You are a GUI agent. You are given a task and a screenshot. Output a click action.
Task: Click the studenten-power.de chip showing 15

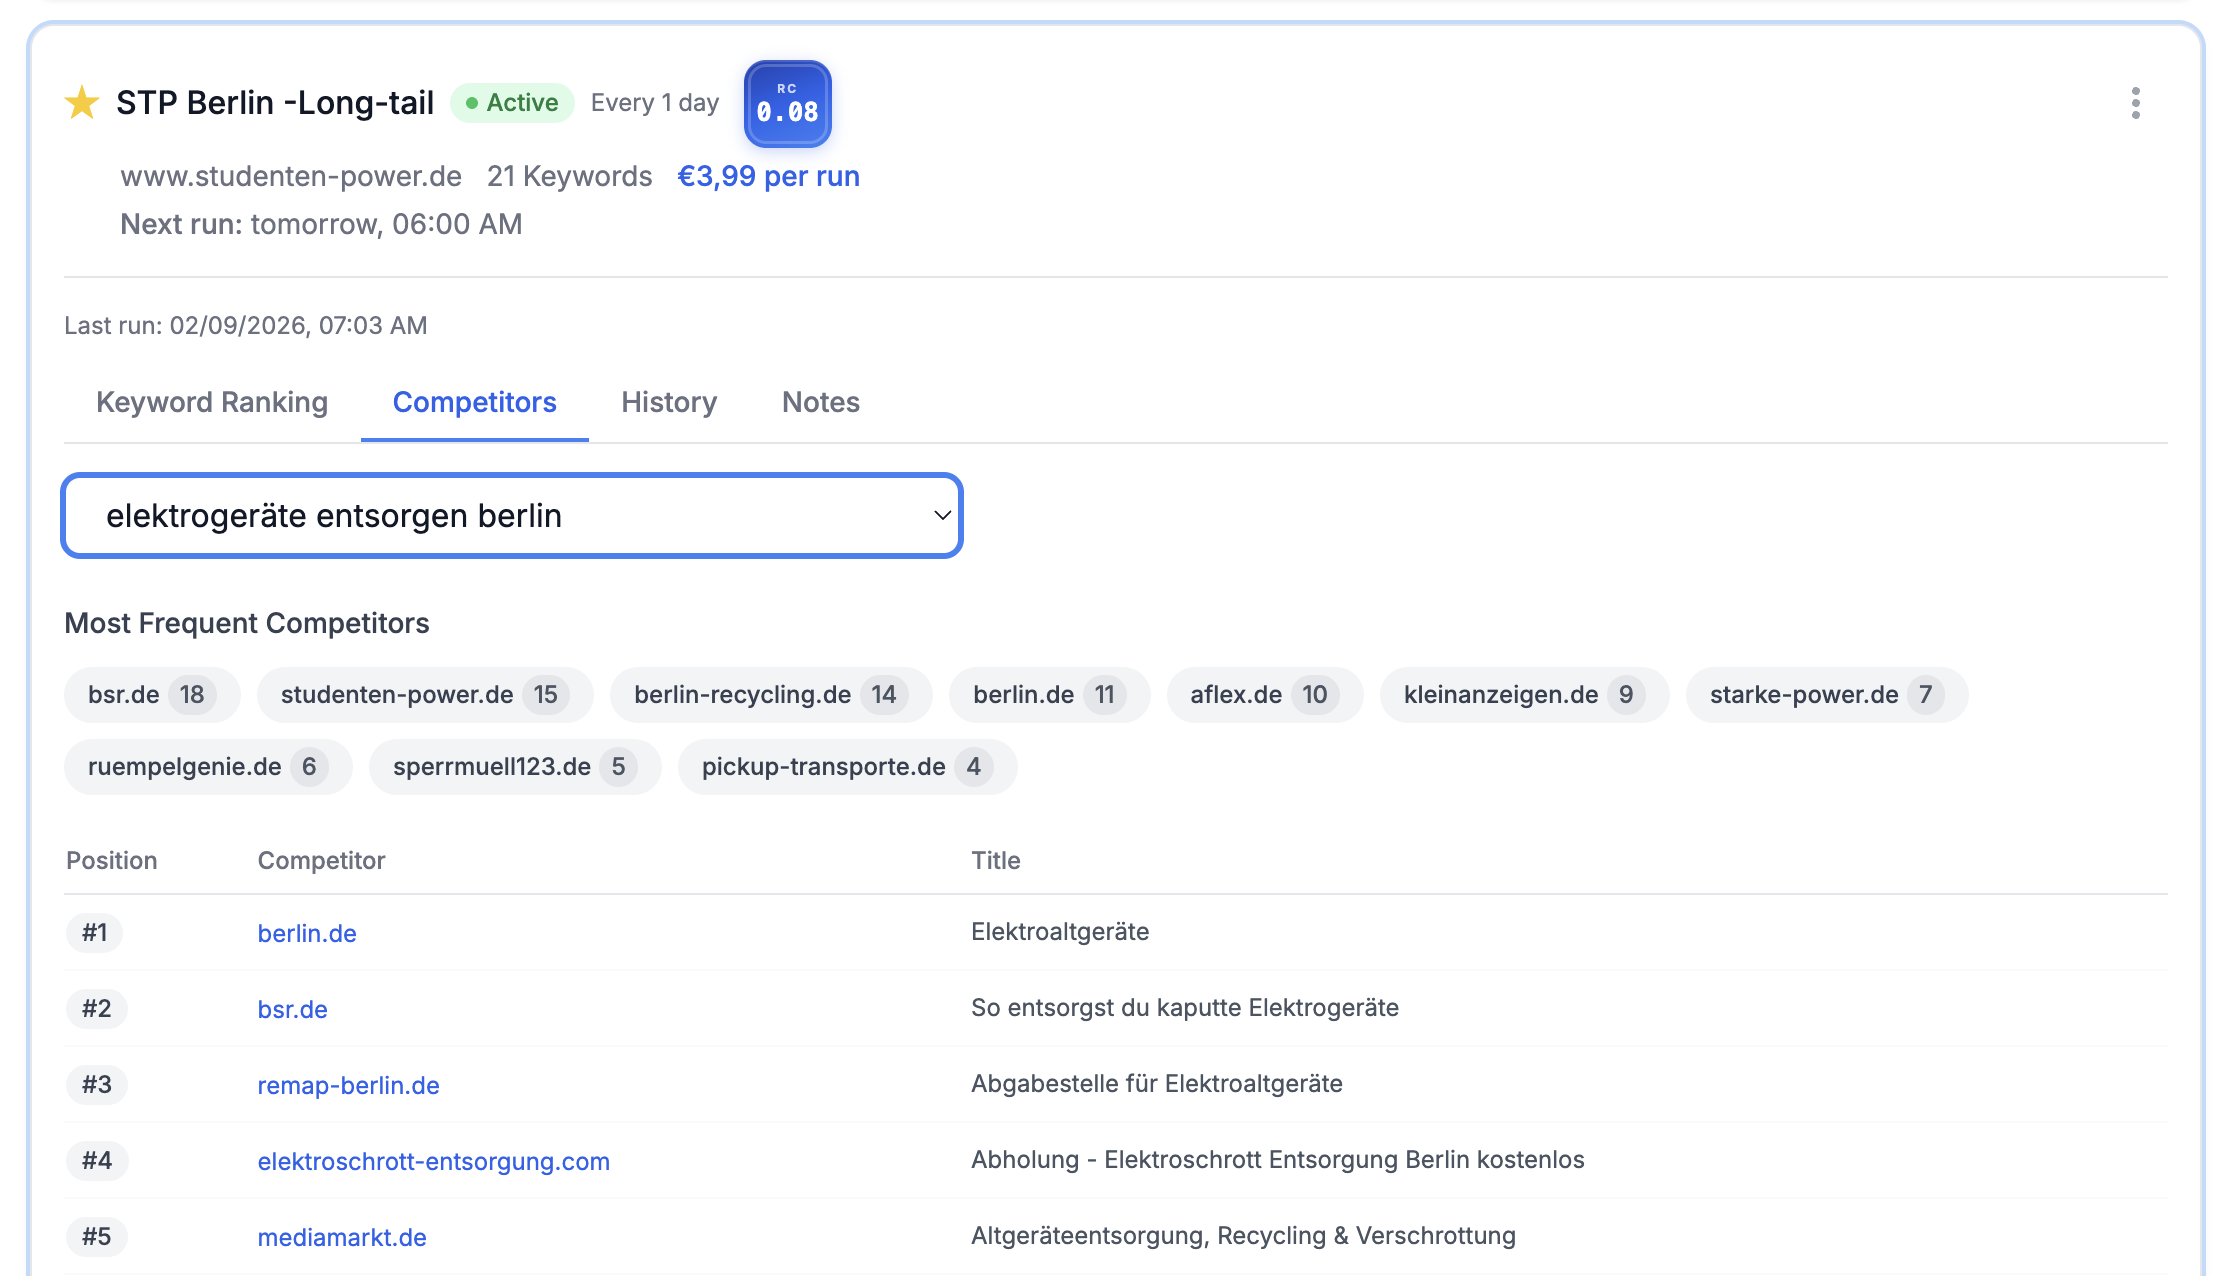pyautogui.click(x=424, y=694)
